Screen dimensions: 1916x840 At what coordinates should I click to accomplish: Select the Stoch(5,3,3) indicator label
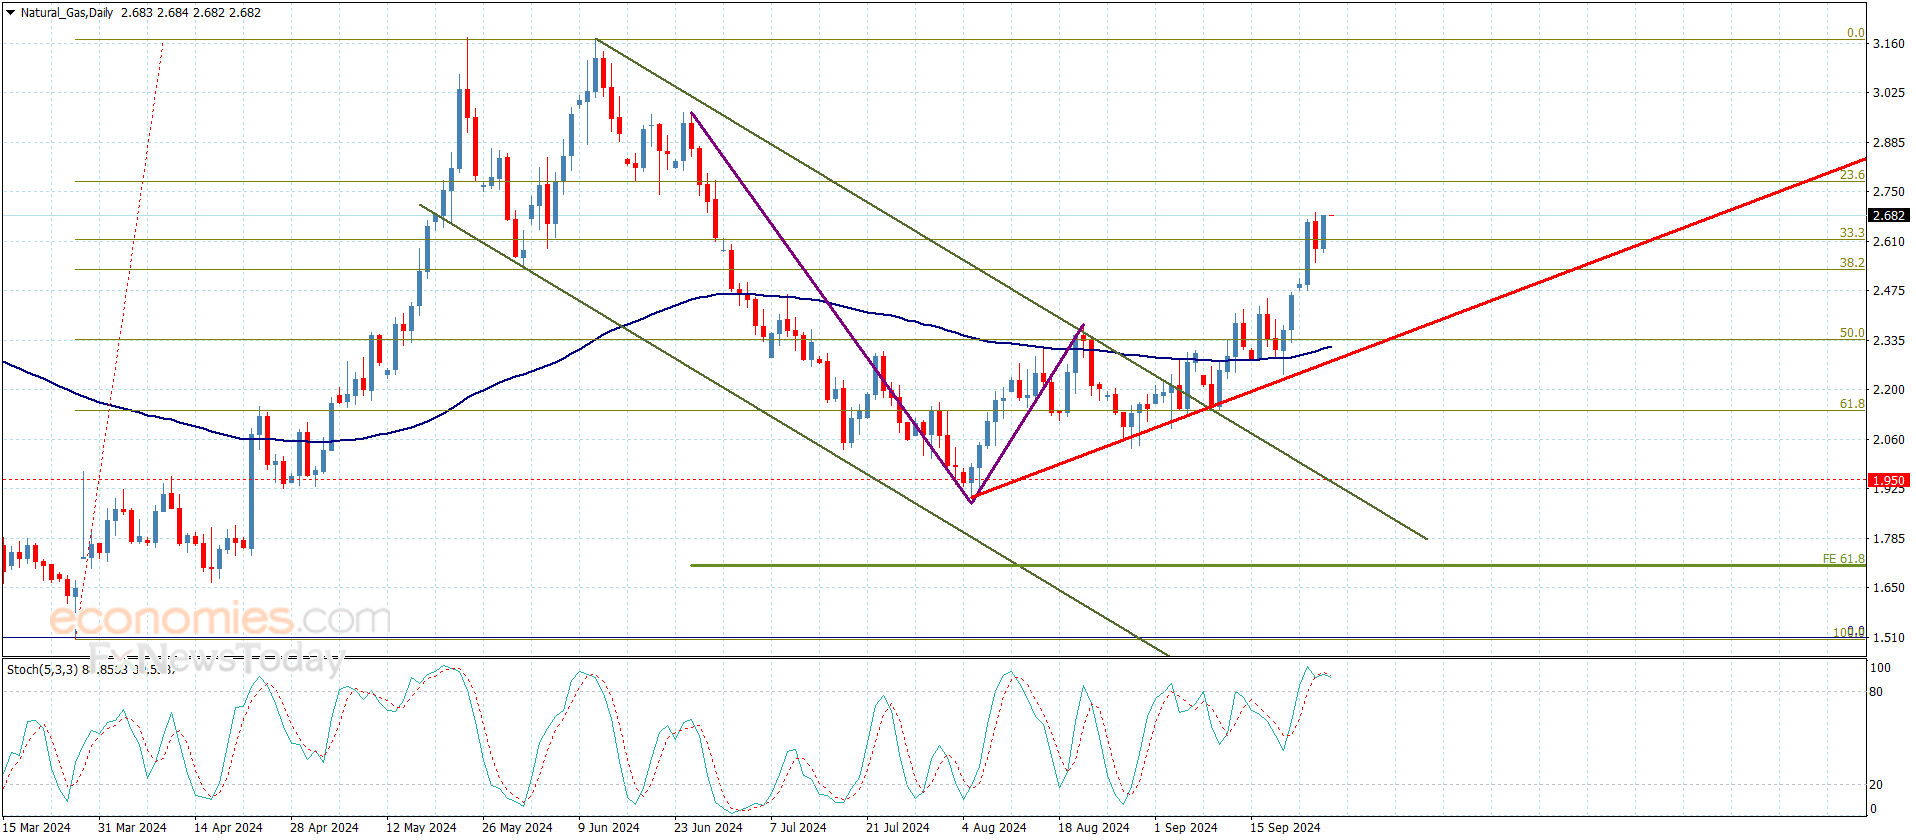point(42,669)
